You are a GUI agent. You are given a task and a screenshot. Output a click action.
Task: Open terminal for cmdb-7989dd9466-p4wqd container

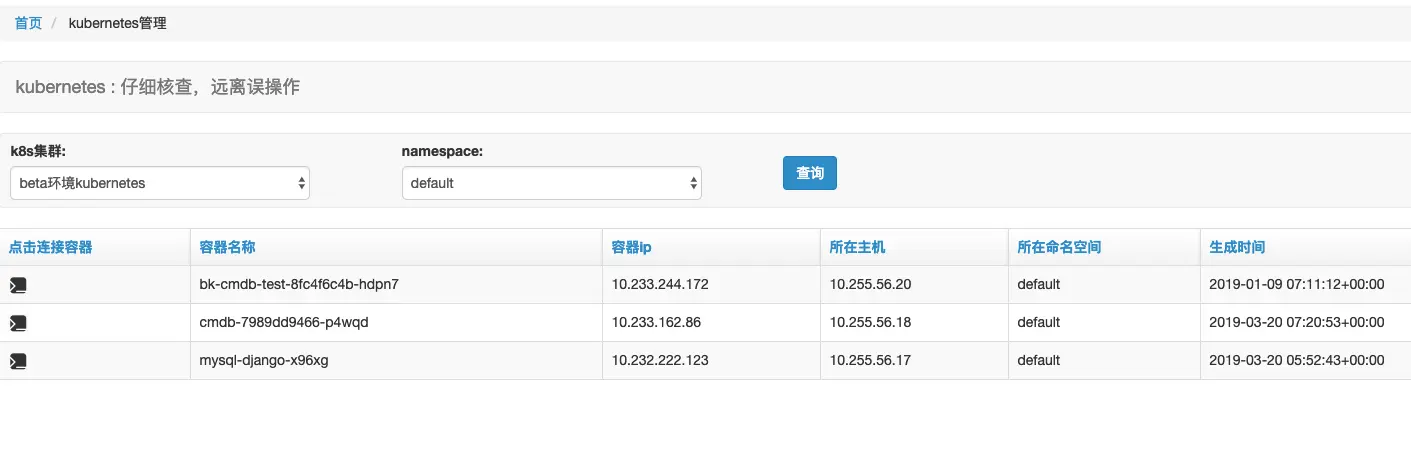18,323
